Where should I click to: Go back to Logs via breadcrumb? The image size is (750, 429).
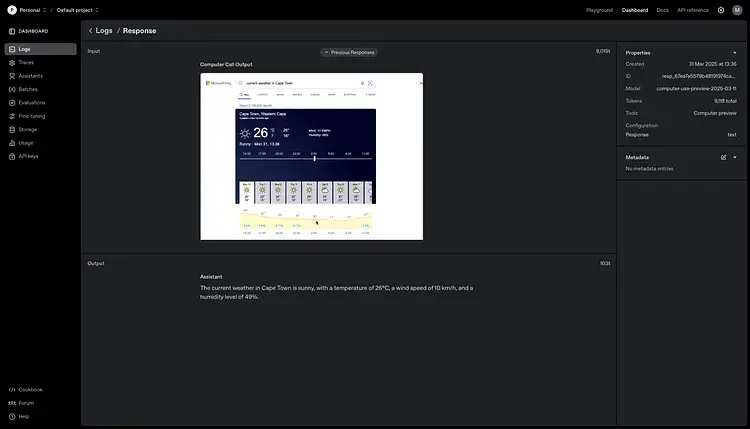pyautogui.click(x=101, y=31)
